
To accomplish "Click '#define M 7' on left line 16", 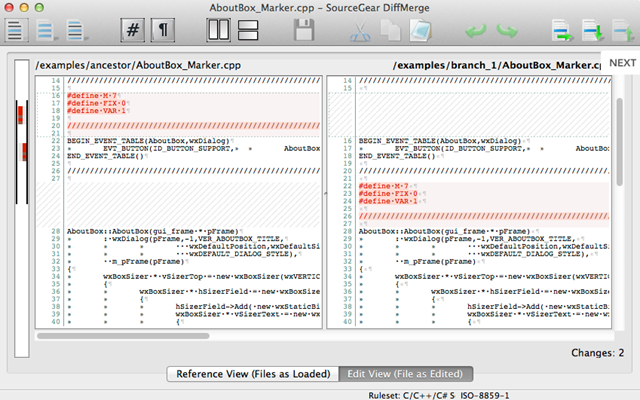I will (x=92, y=96).
